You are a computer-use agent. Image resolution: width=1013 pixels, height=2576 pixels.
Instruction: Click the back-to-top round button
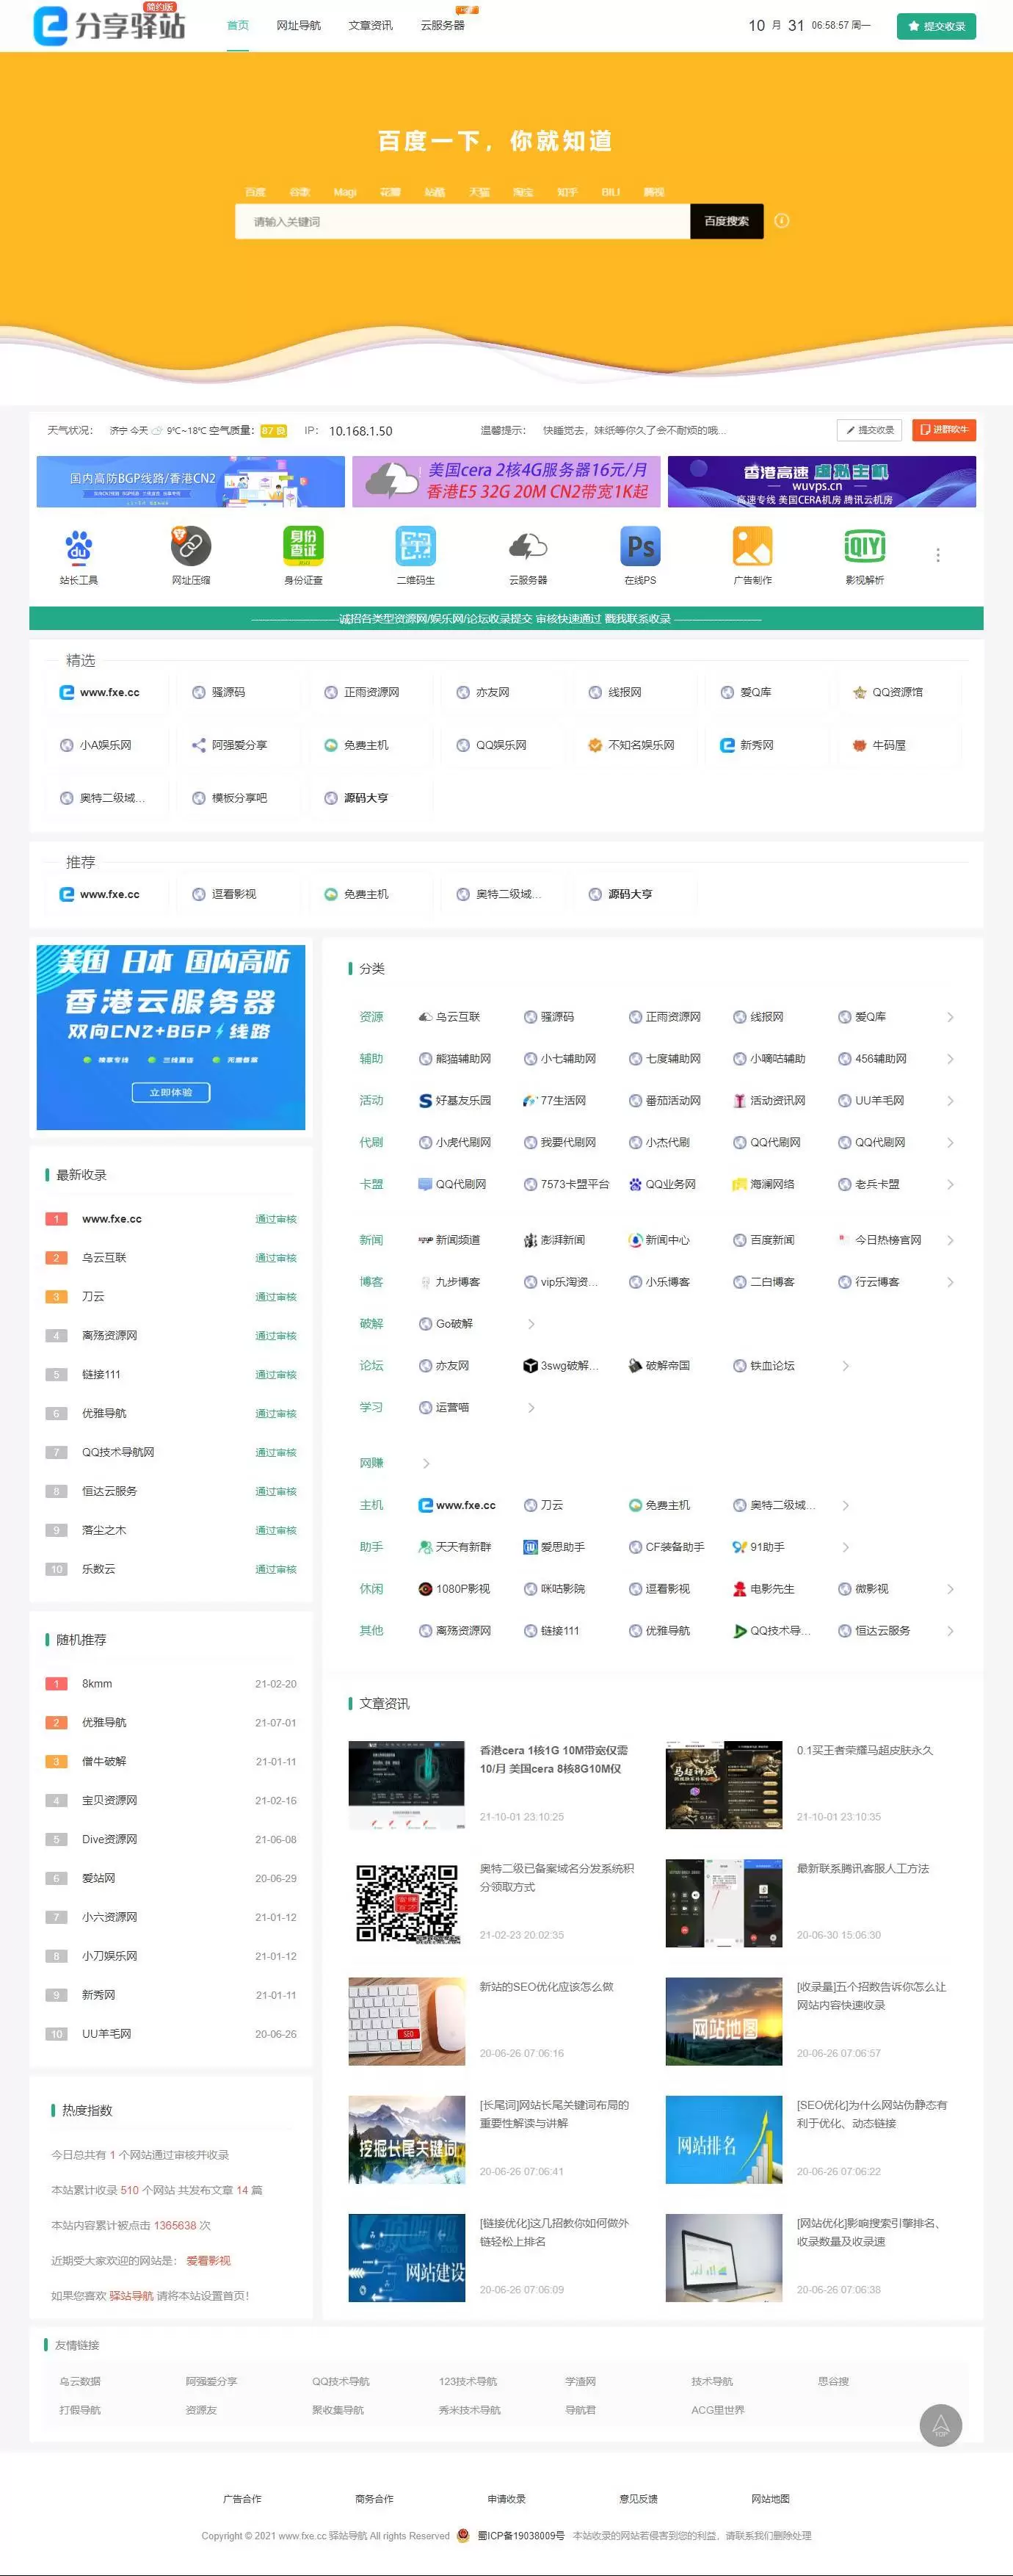click(940, 2425)
